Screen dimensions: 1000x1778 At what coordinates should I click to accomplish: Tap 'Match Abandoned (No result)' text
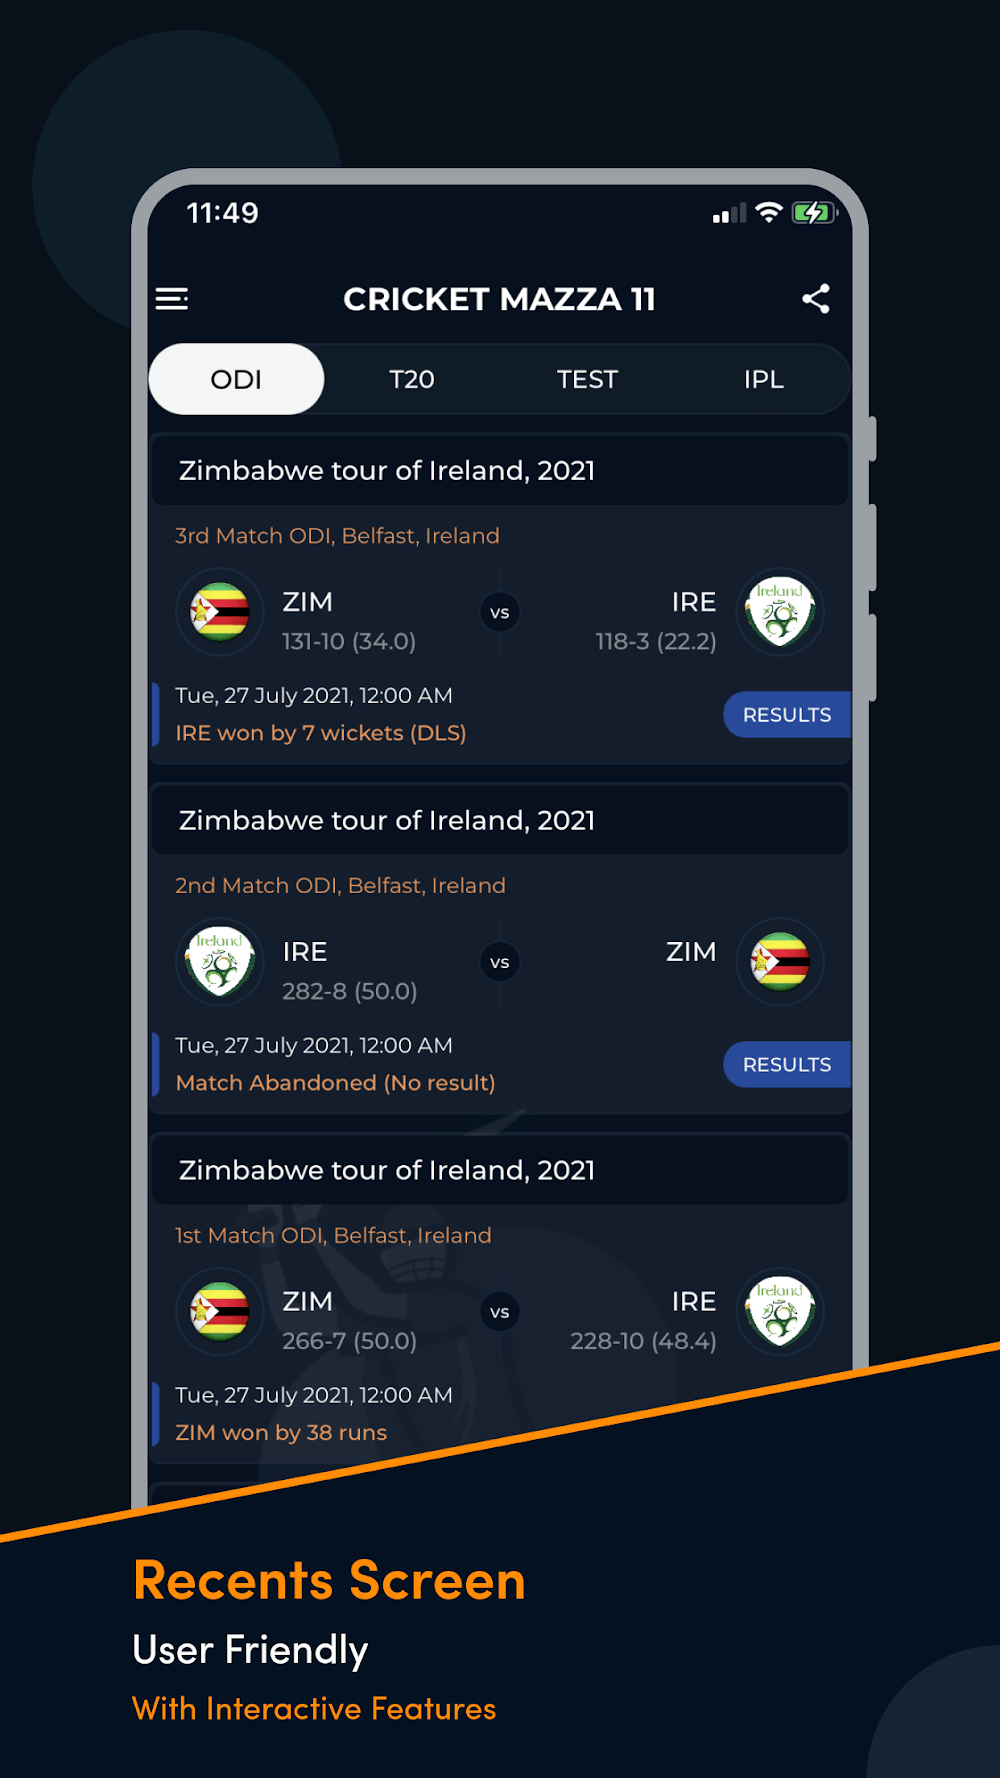pyautogui.click(x=335, y=1083)
